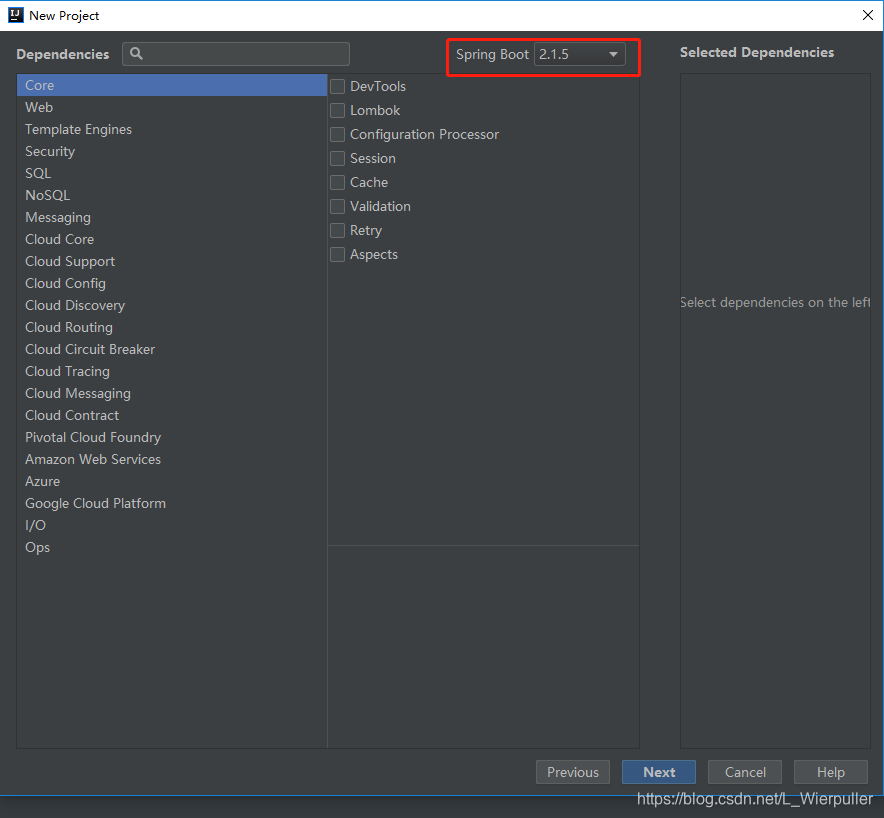Click the search magnifier icon in Dependencies
The image size is (884, 818).
(136, 54)
